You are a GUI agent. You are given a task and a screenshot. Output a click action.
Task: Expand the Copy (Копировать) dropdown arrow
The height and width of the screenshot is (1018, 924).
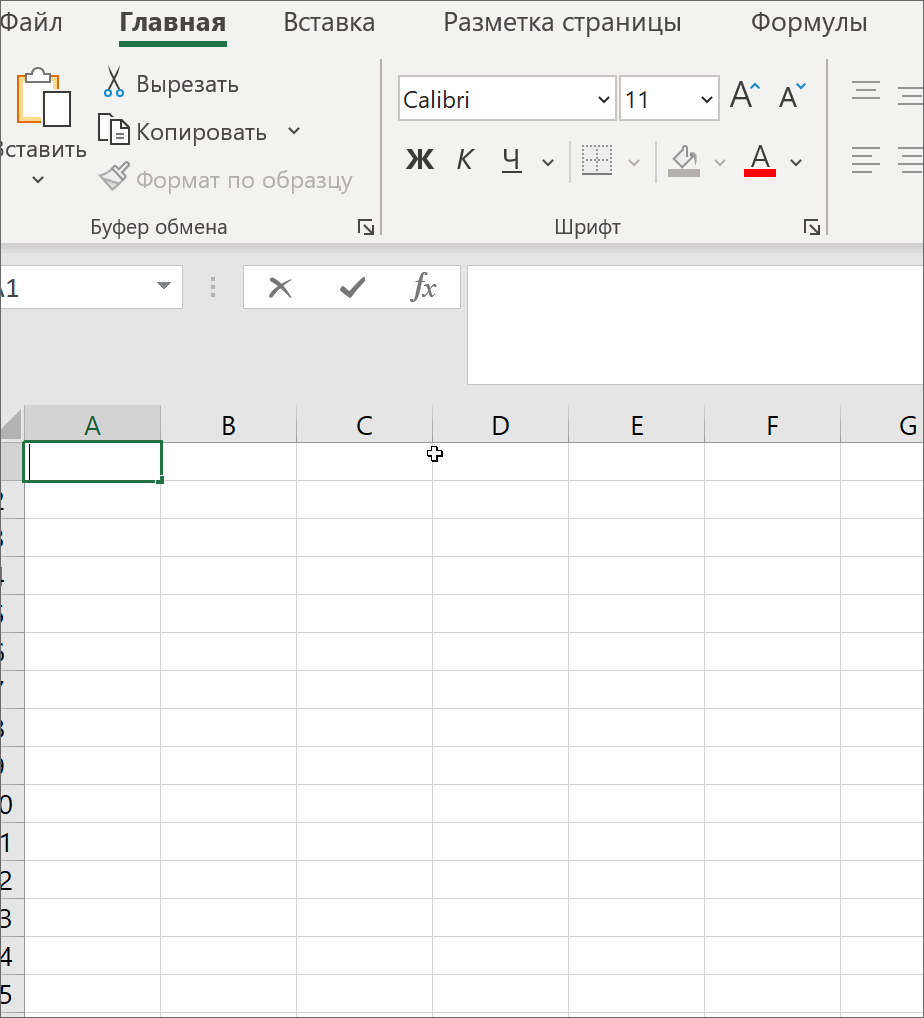pyautogui.click(x=294, y=131)
